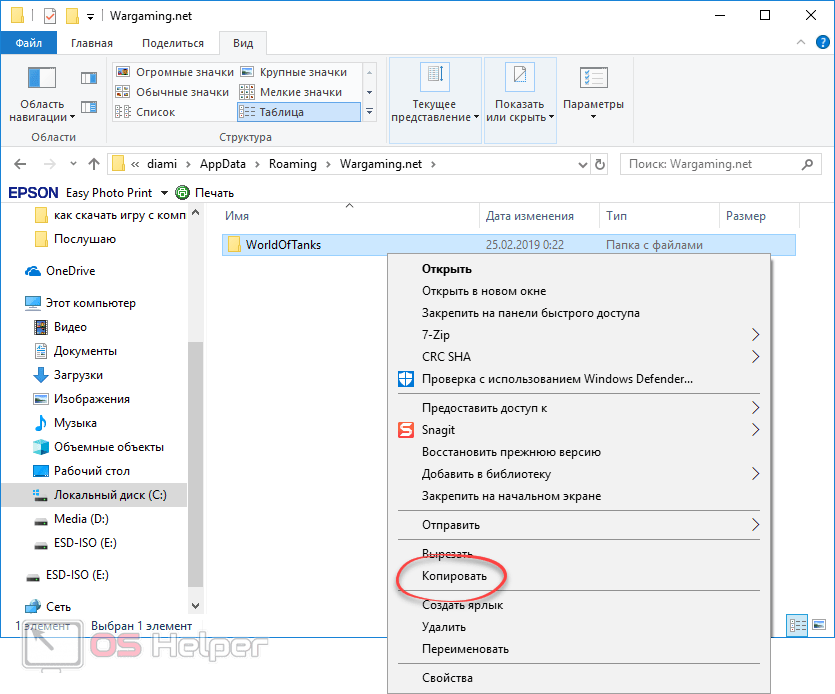Click Roaming in the address breadcrumb
Viewport: 835px width, 694px height.
point(292,164)
